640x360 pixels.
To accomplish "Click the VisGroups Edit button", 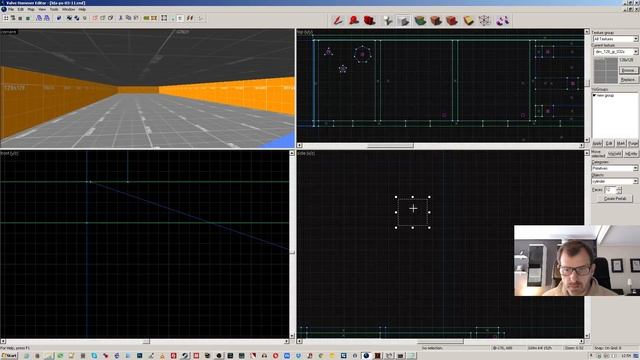I will 609,143.
